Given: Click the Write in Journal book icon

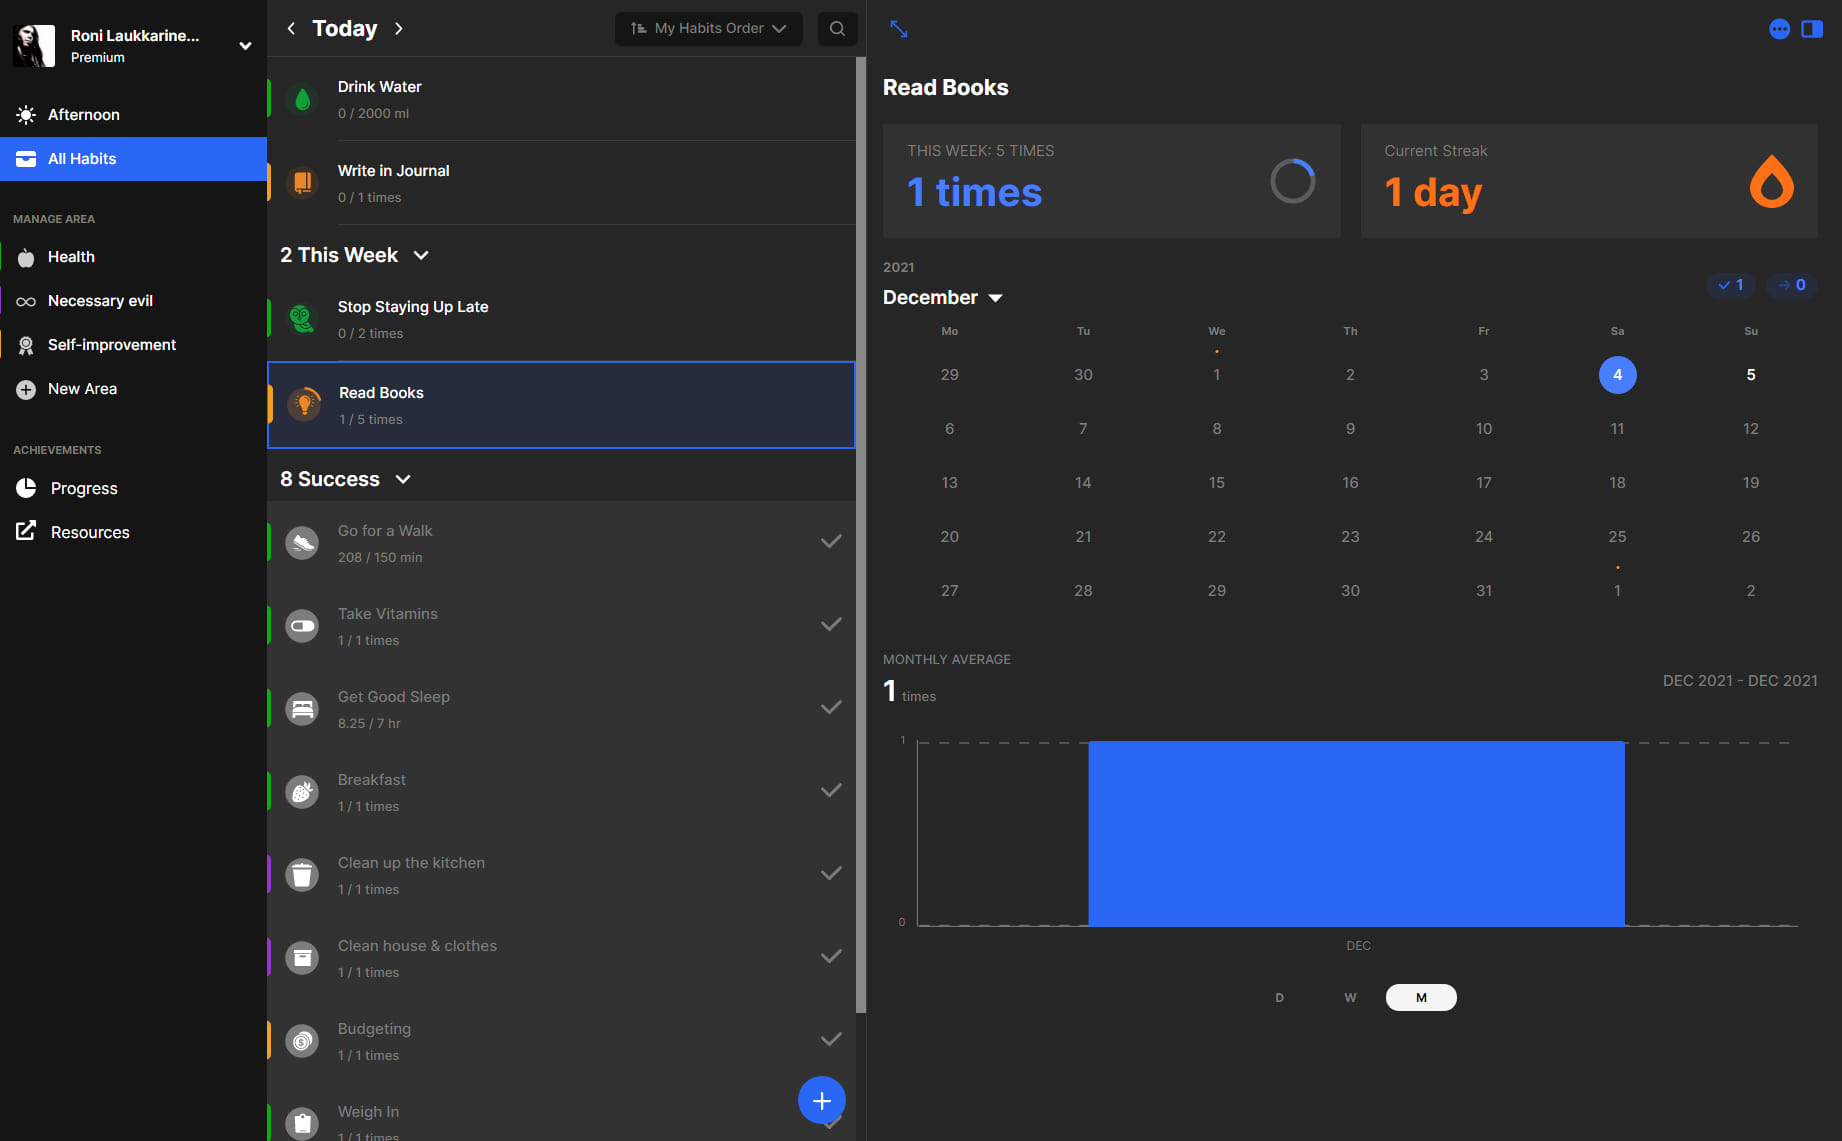Looking at the screenshot, I should (302, 183).
